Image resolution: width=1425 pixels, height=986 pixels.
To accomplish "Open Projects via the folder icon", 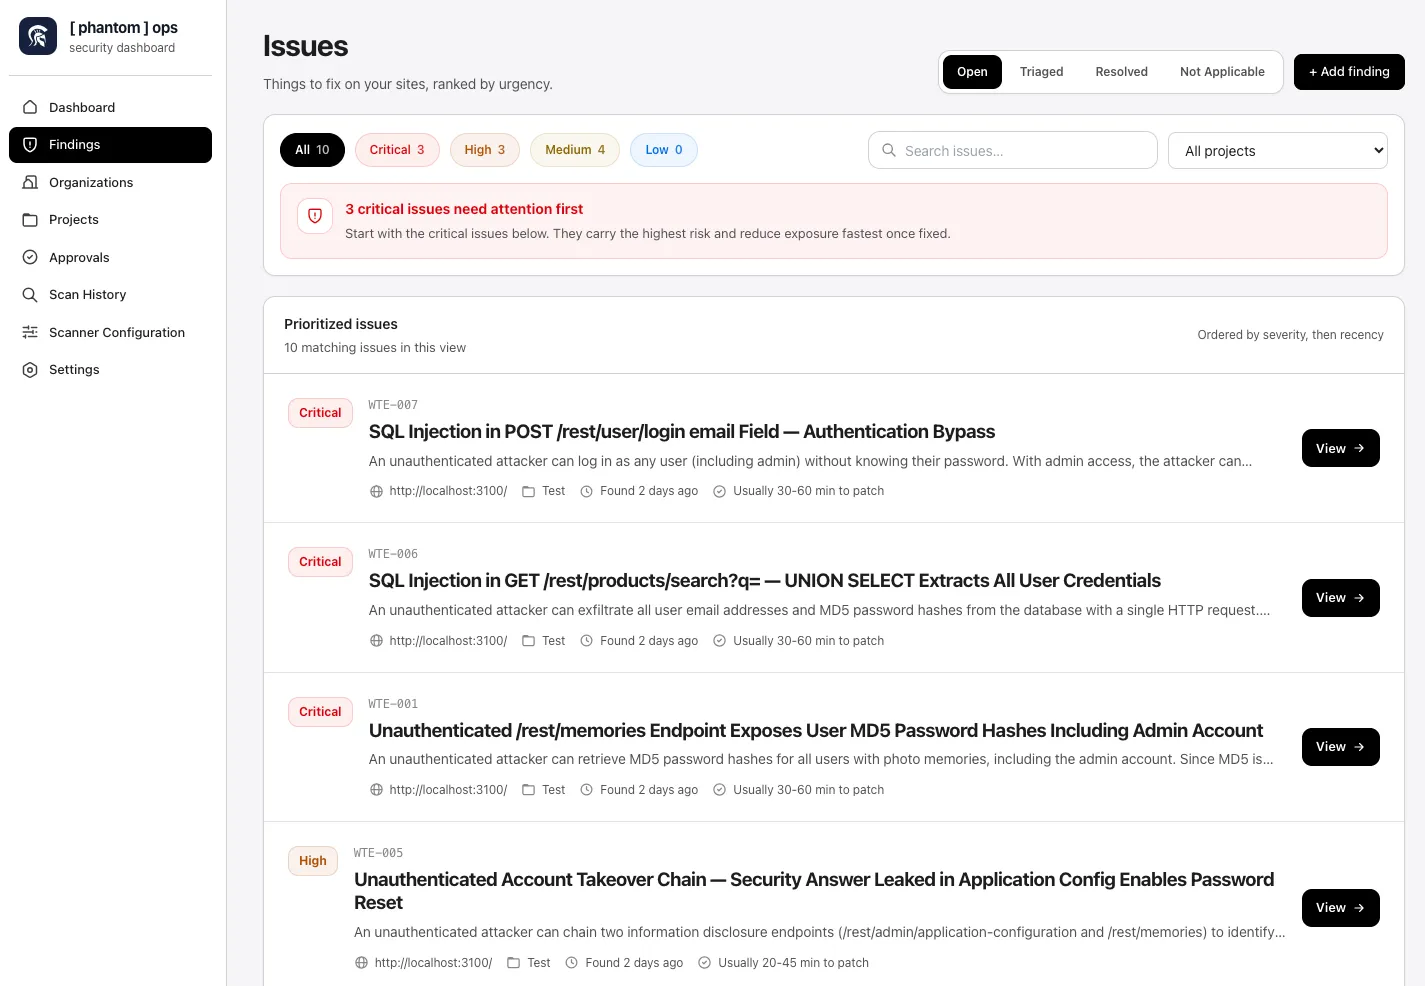I will pyautogui.click(x=30, y=219).
